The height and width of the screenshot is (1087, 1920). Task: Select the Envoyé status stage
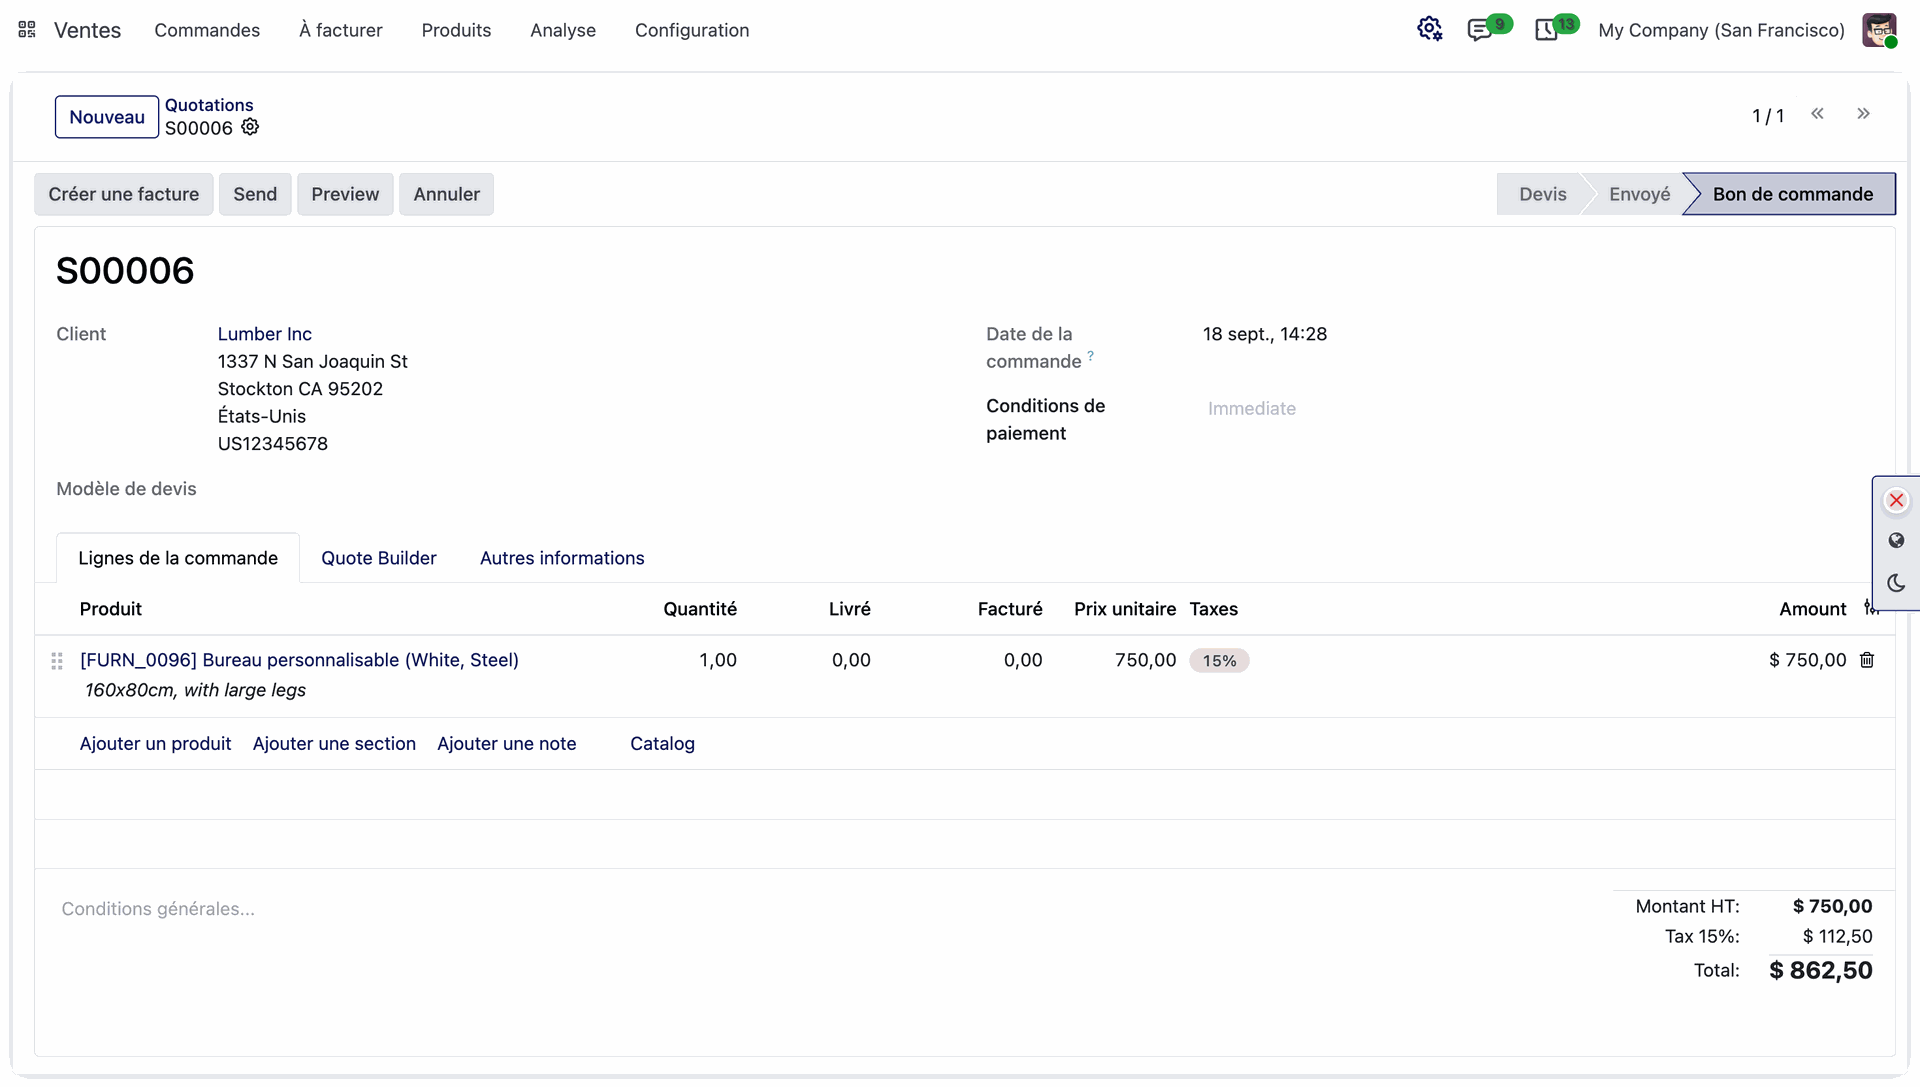click(1640, 194)
